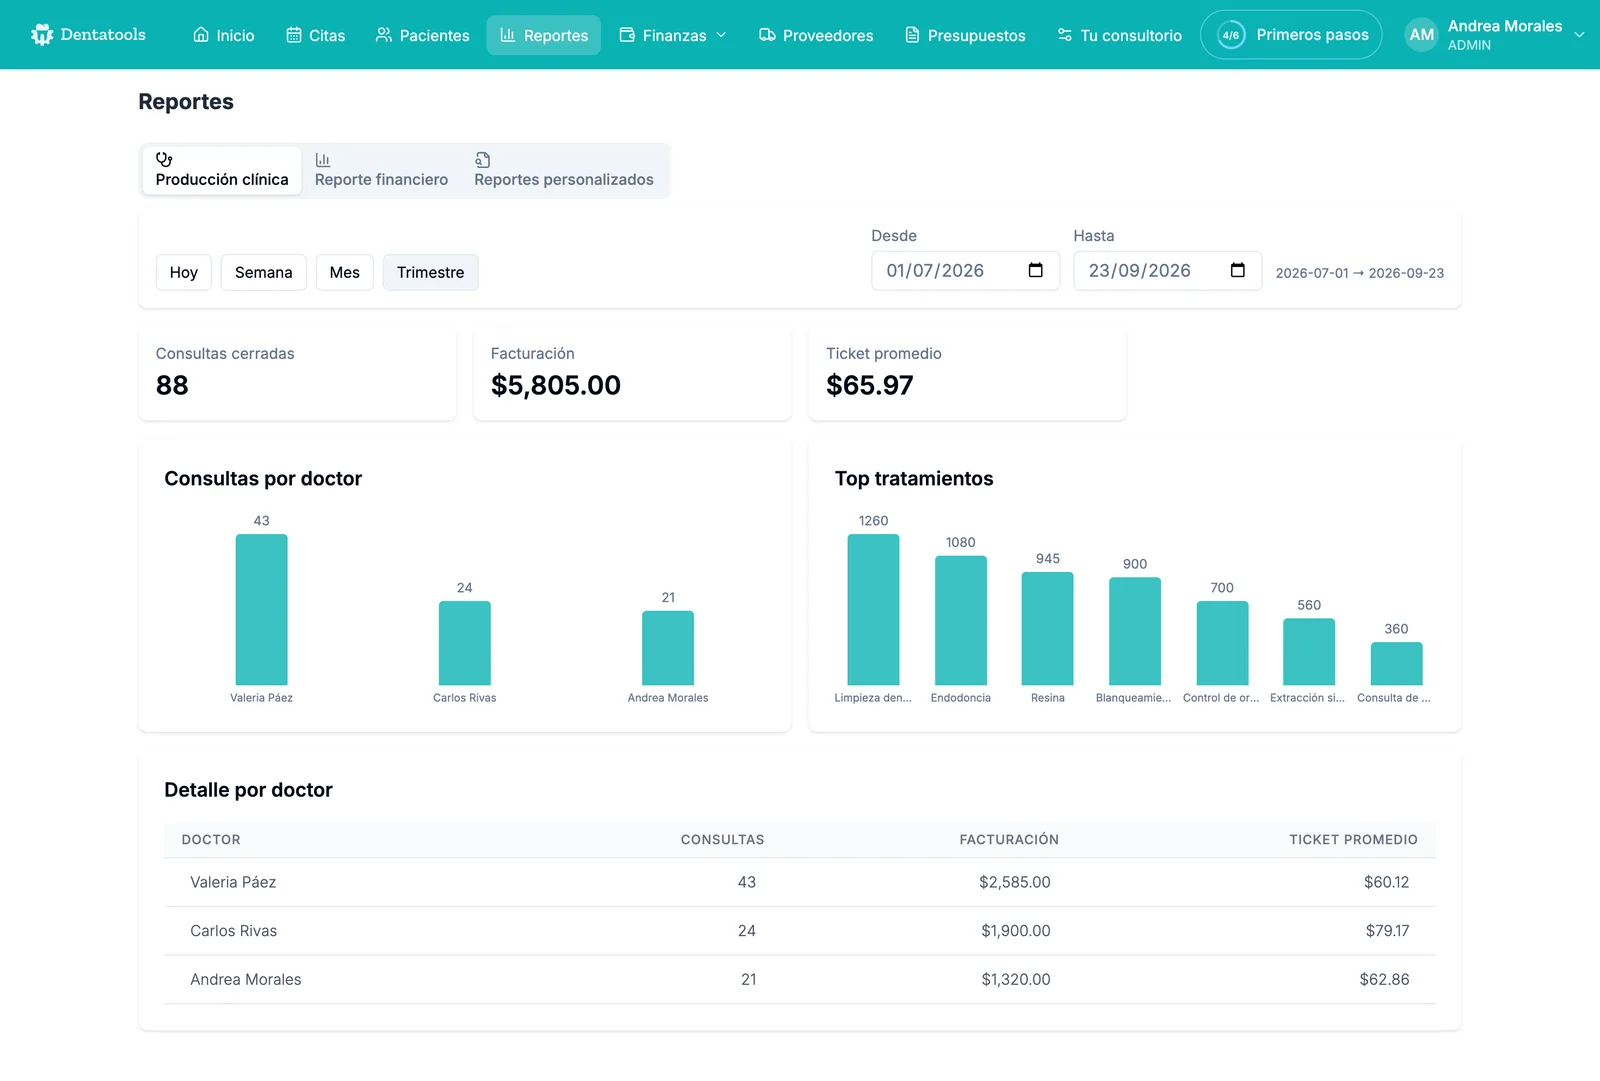The width and height of the screenshot is (1600, 1081).
Task: Click the Ticket promedio $65.97 value
Action: point(870,385)
